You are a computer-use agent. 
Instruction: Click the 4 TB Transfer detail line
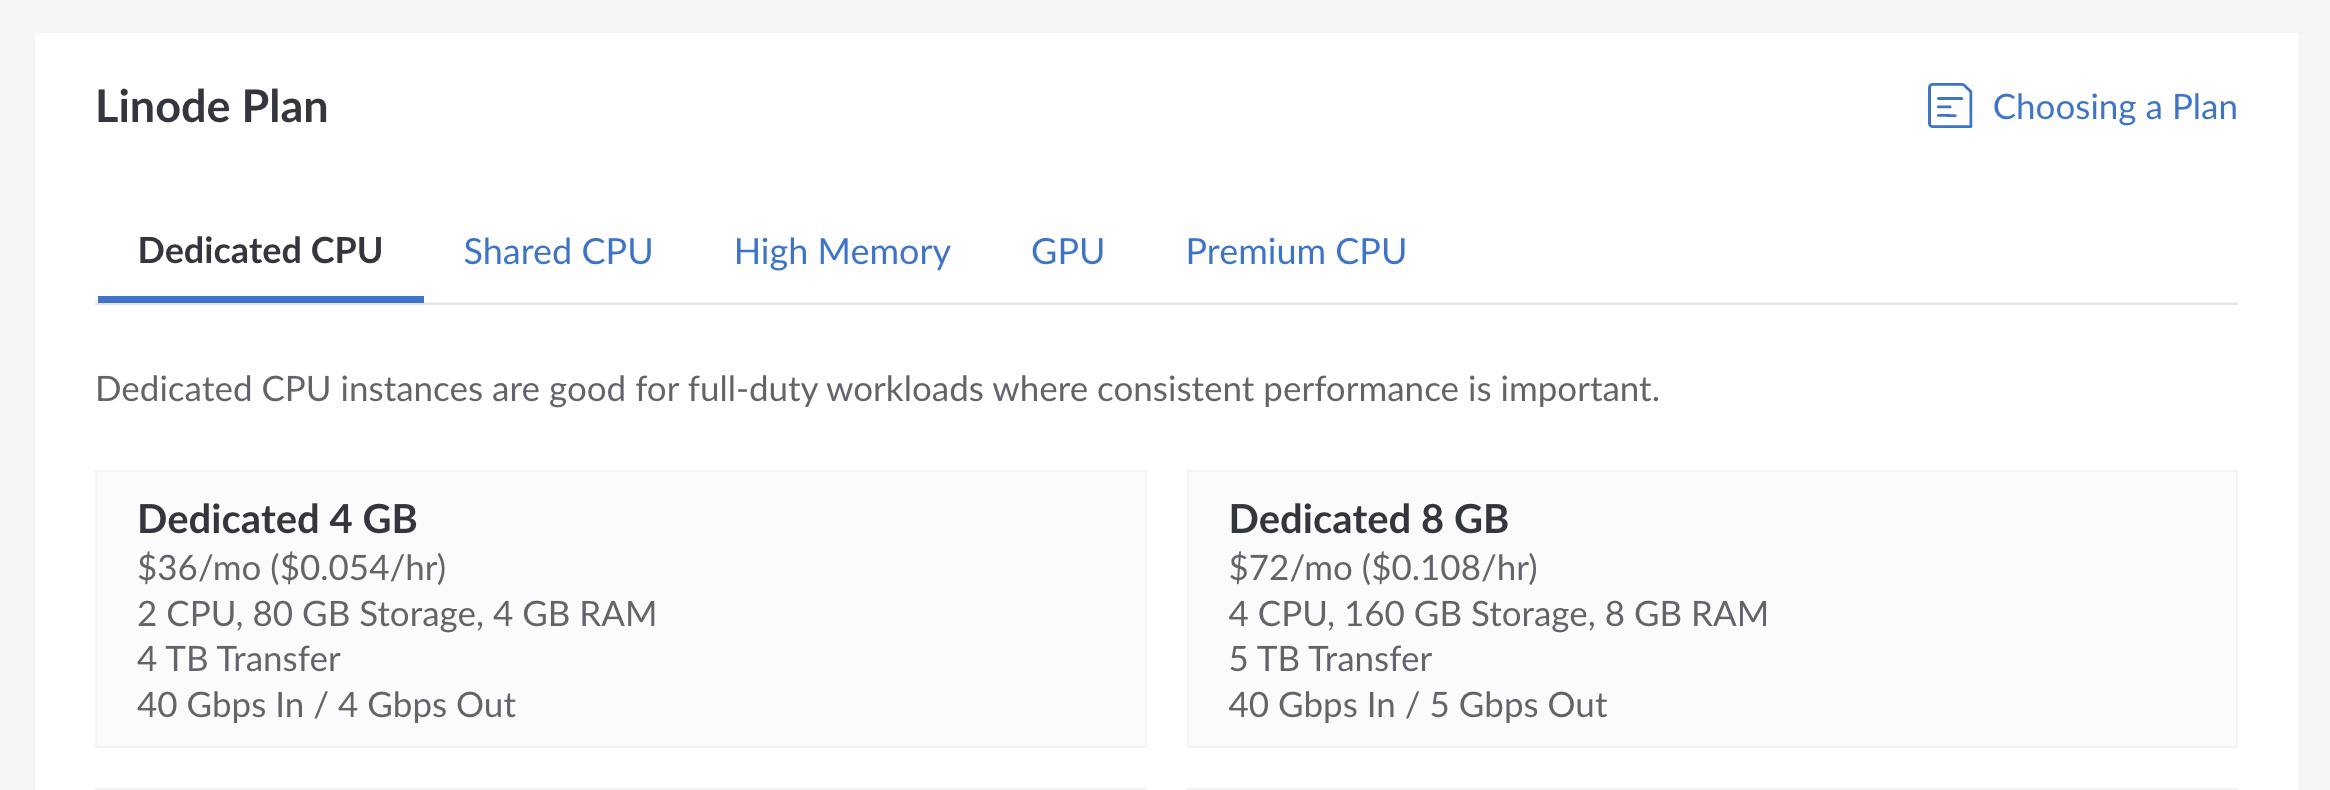tap(238, 658)
